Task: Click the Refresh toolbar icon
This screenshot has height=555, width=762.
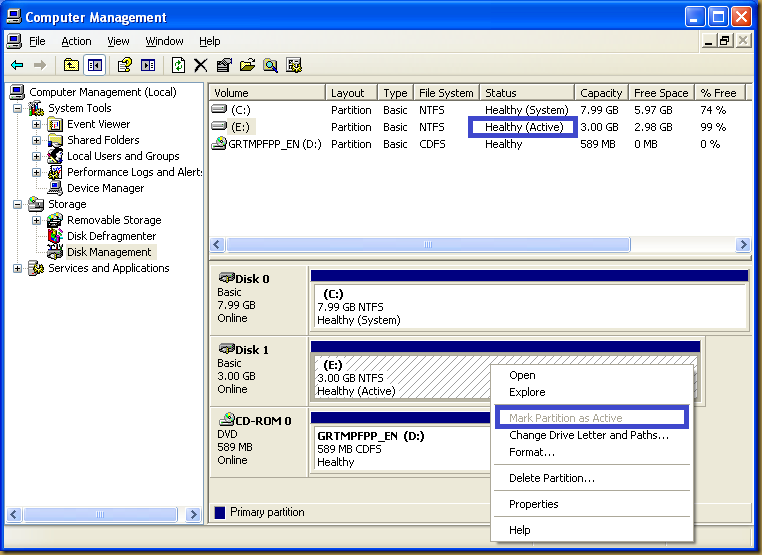Action: [178, 65]
